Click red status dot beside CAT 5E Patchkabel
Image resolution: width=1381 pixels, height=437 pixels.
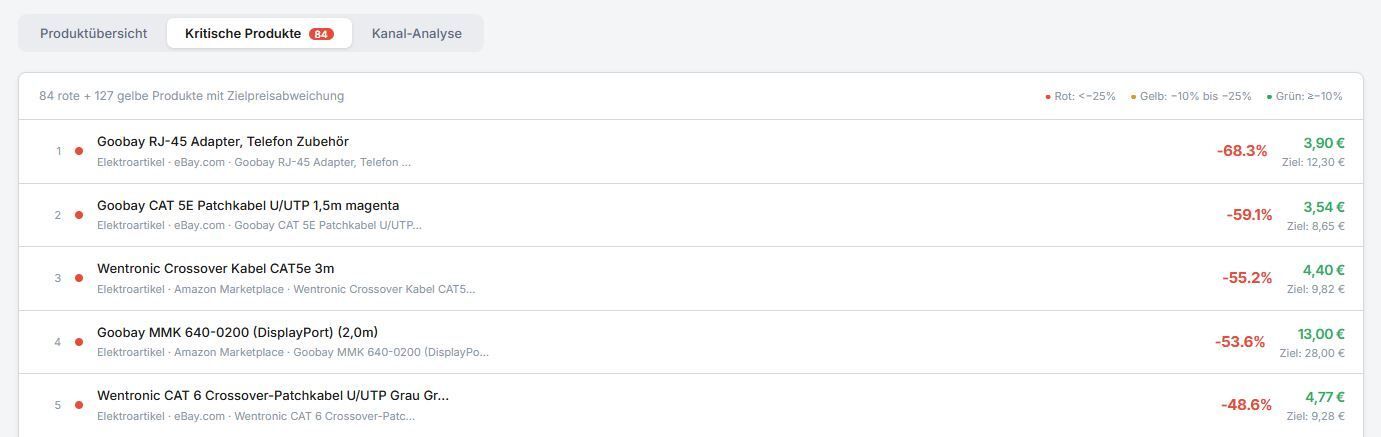point(79,215)
